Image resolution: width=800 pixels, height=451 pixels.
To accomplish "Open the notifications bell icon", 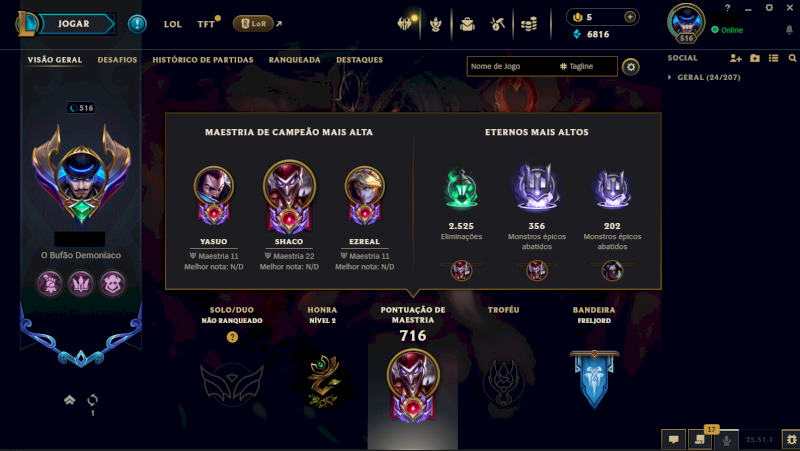I will (x=789, y=30).
